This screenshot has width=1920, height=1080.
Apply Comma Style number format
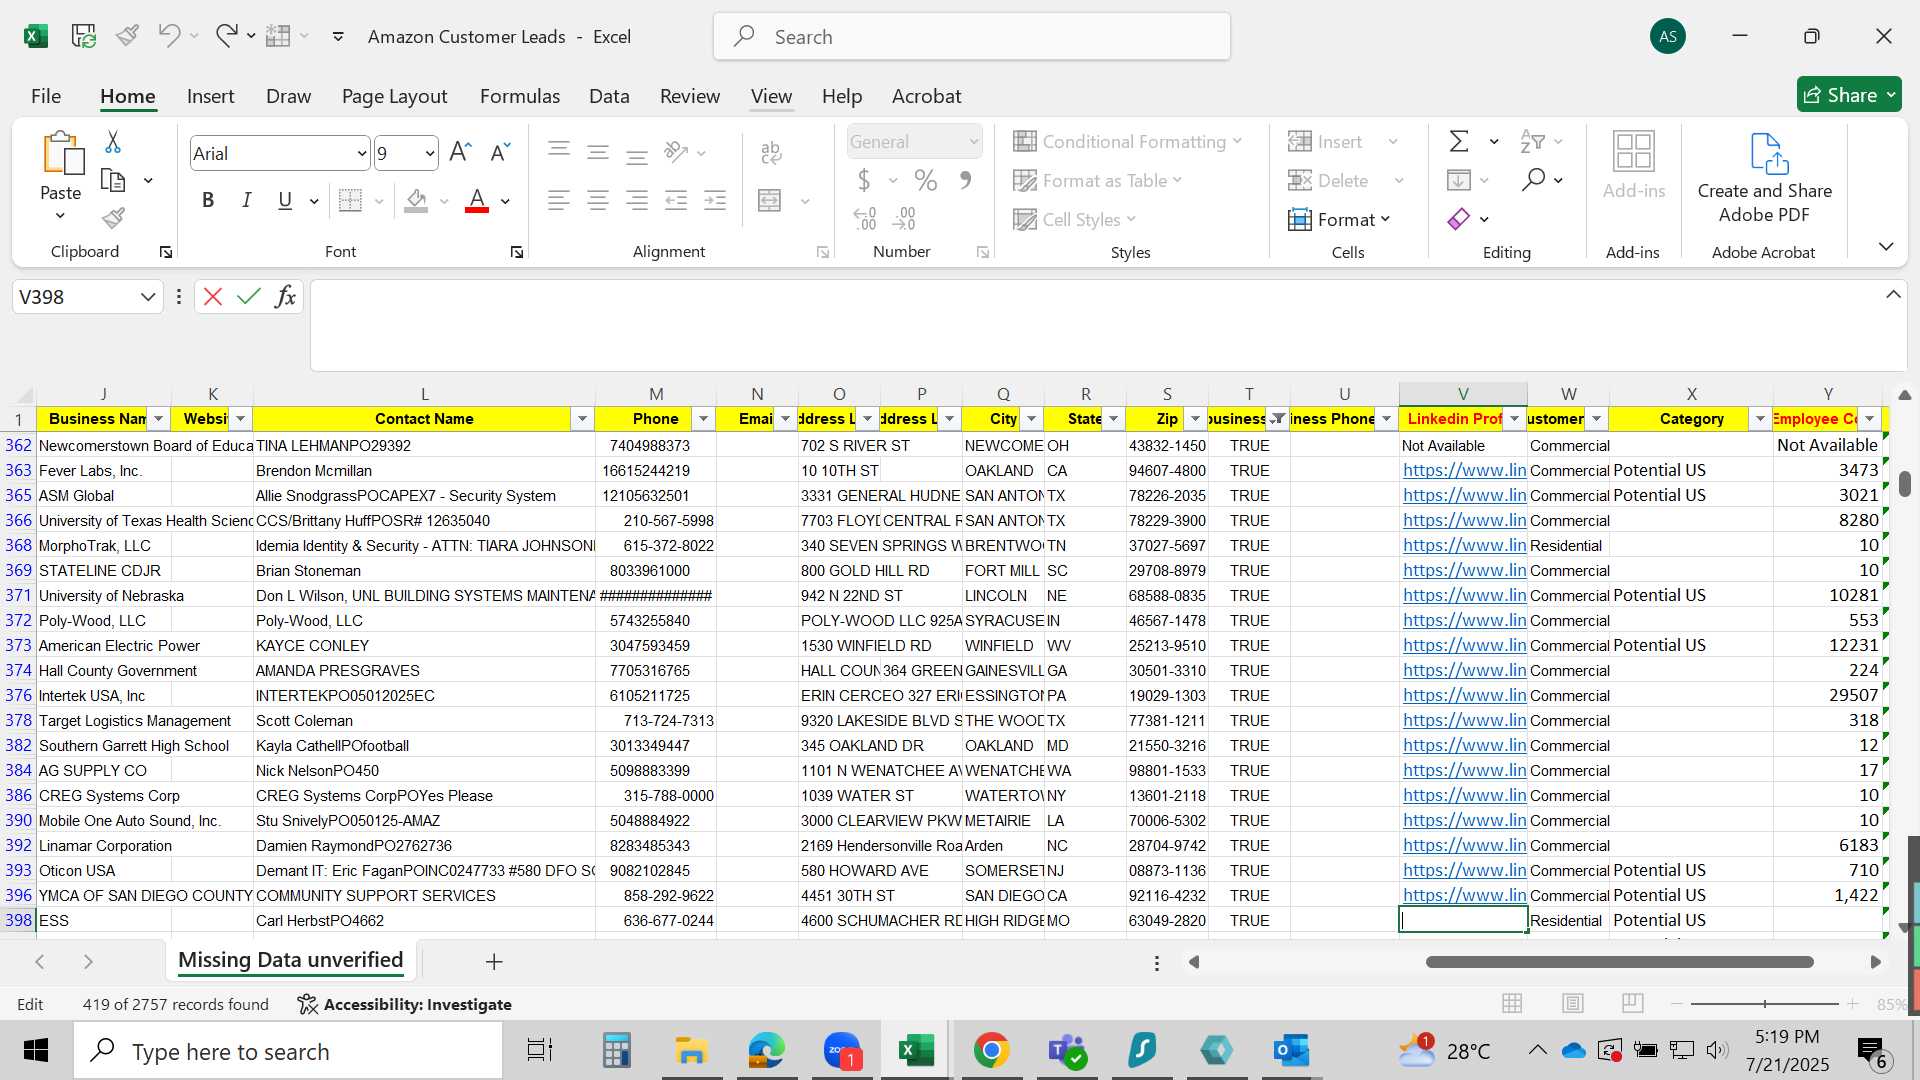(966, 181)
